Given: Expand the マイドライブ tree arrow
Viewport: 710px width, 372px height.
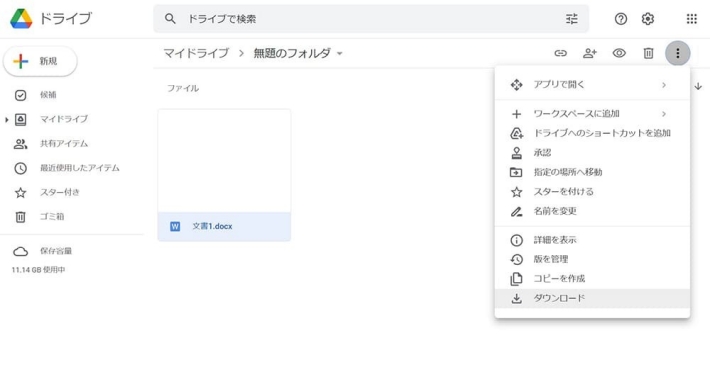Looking at the screenshot, I should 6,119.
